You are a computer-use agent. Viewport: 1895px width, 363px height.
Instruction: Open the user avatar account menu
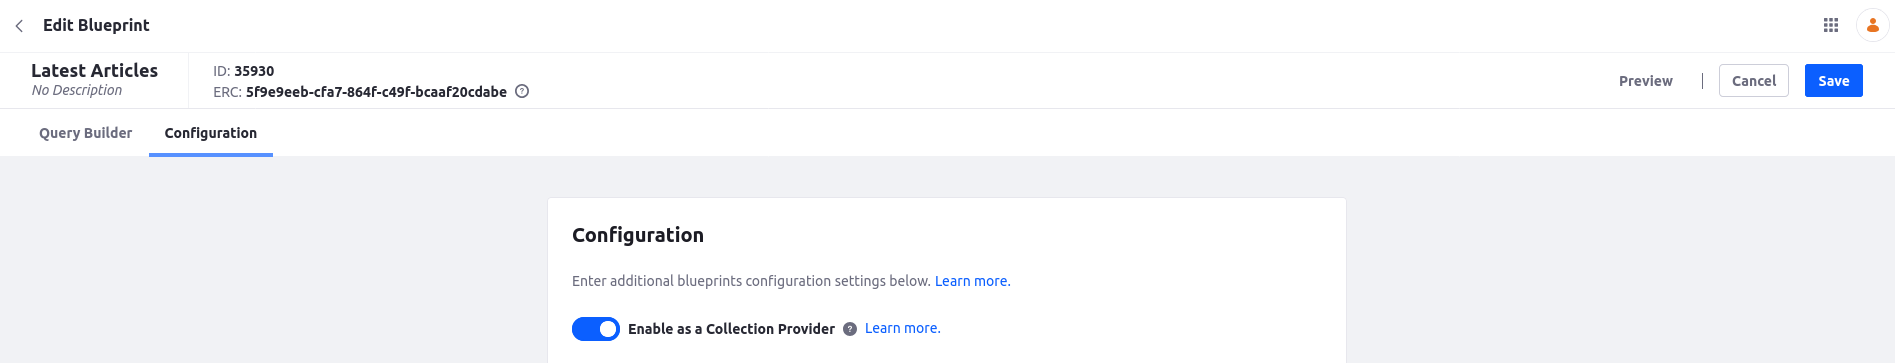(1872, 25)
